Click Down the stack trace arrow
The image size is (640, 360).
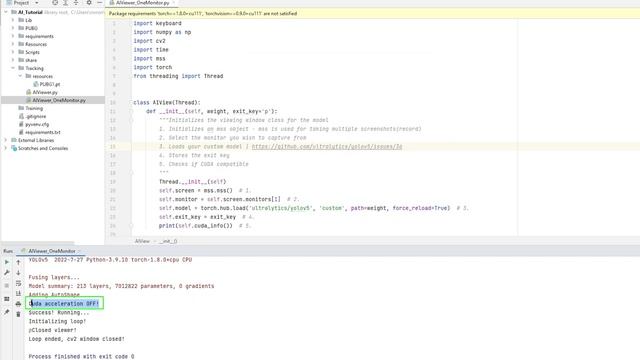18,272
